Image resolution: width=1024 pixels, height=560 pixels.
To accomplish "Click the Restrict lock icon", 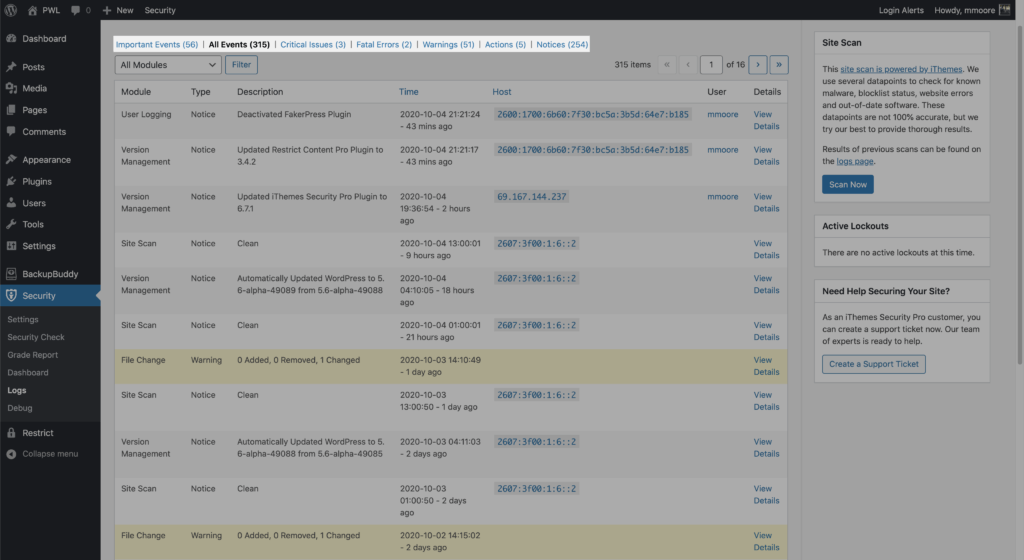I will (11, 432).
